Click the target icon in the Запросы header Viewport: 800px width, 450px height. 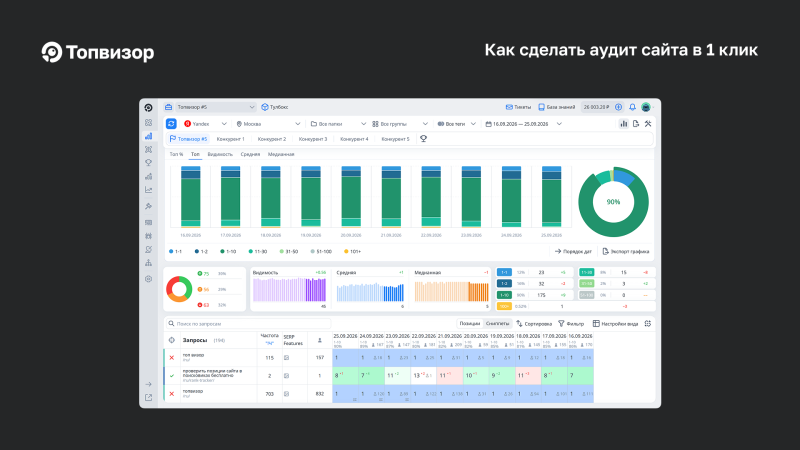click(x=171, y=340)
